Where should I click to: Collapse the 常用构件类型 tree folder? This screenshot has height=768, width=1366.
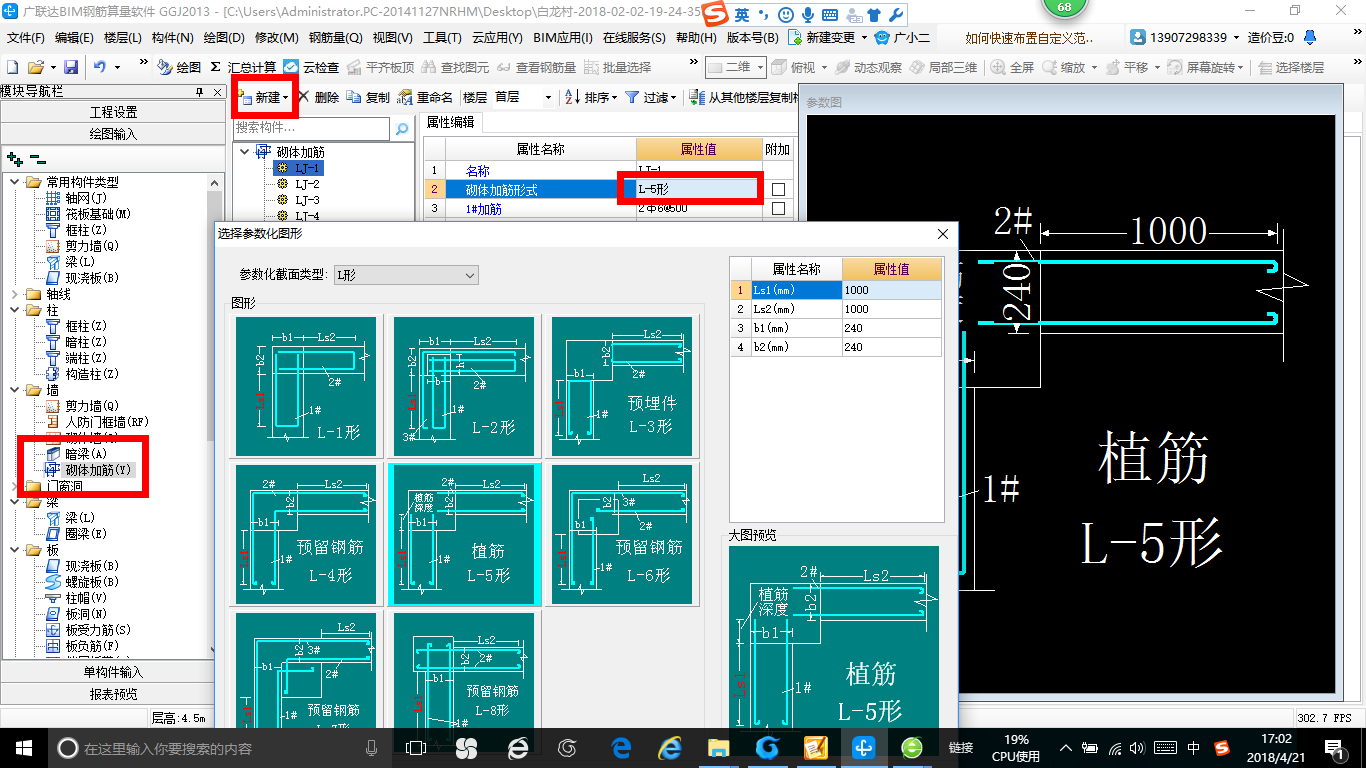14,182
